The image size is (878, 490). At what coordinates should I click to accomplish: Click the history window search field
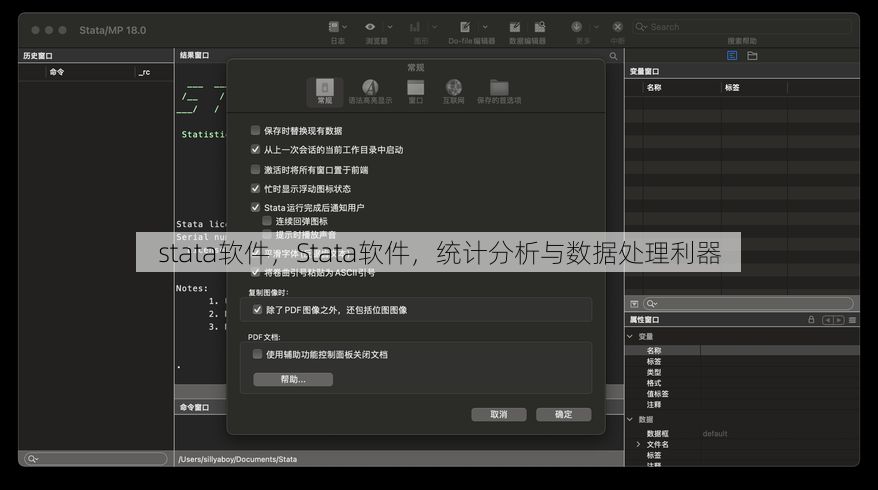point(96,459)
